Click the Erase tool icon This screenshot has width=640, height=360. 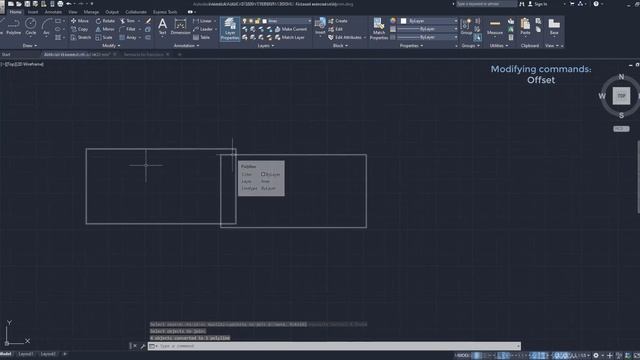click(148, 21)
